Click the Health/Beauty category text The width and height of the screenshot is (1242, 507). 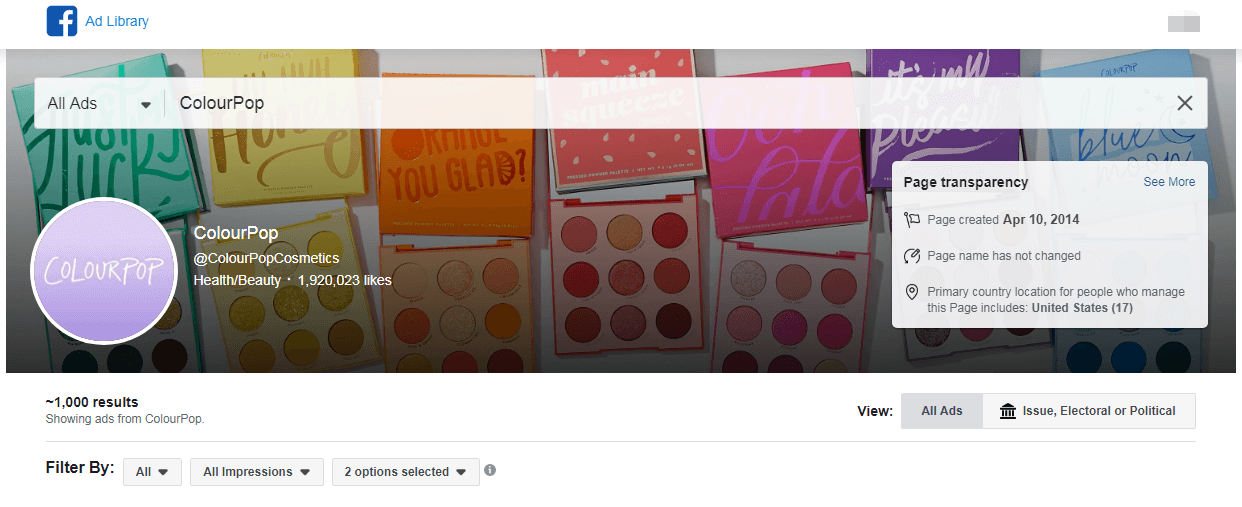[x=237, y=281]
